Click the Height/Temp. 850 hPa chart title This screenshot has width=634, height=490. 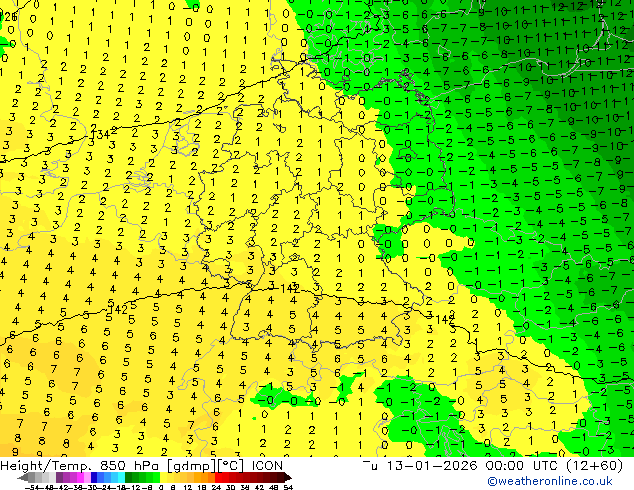click(142, 466)
